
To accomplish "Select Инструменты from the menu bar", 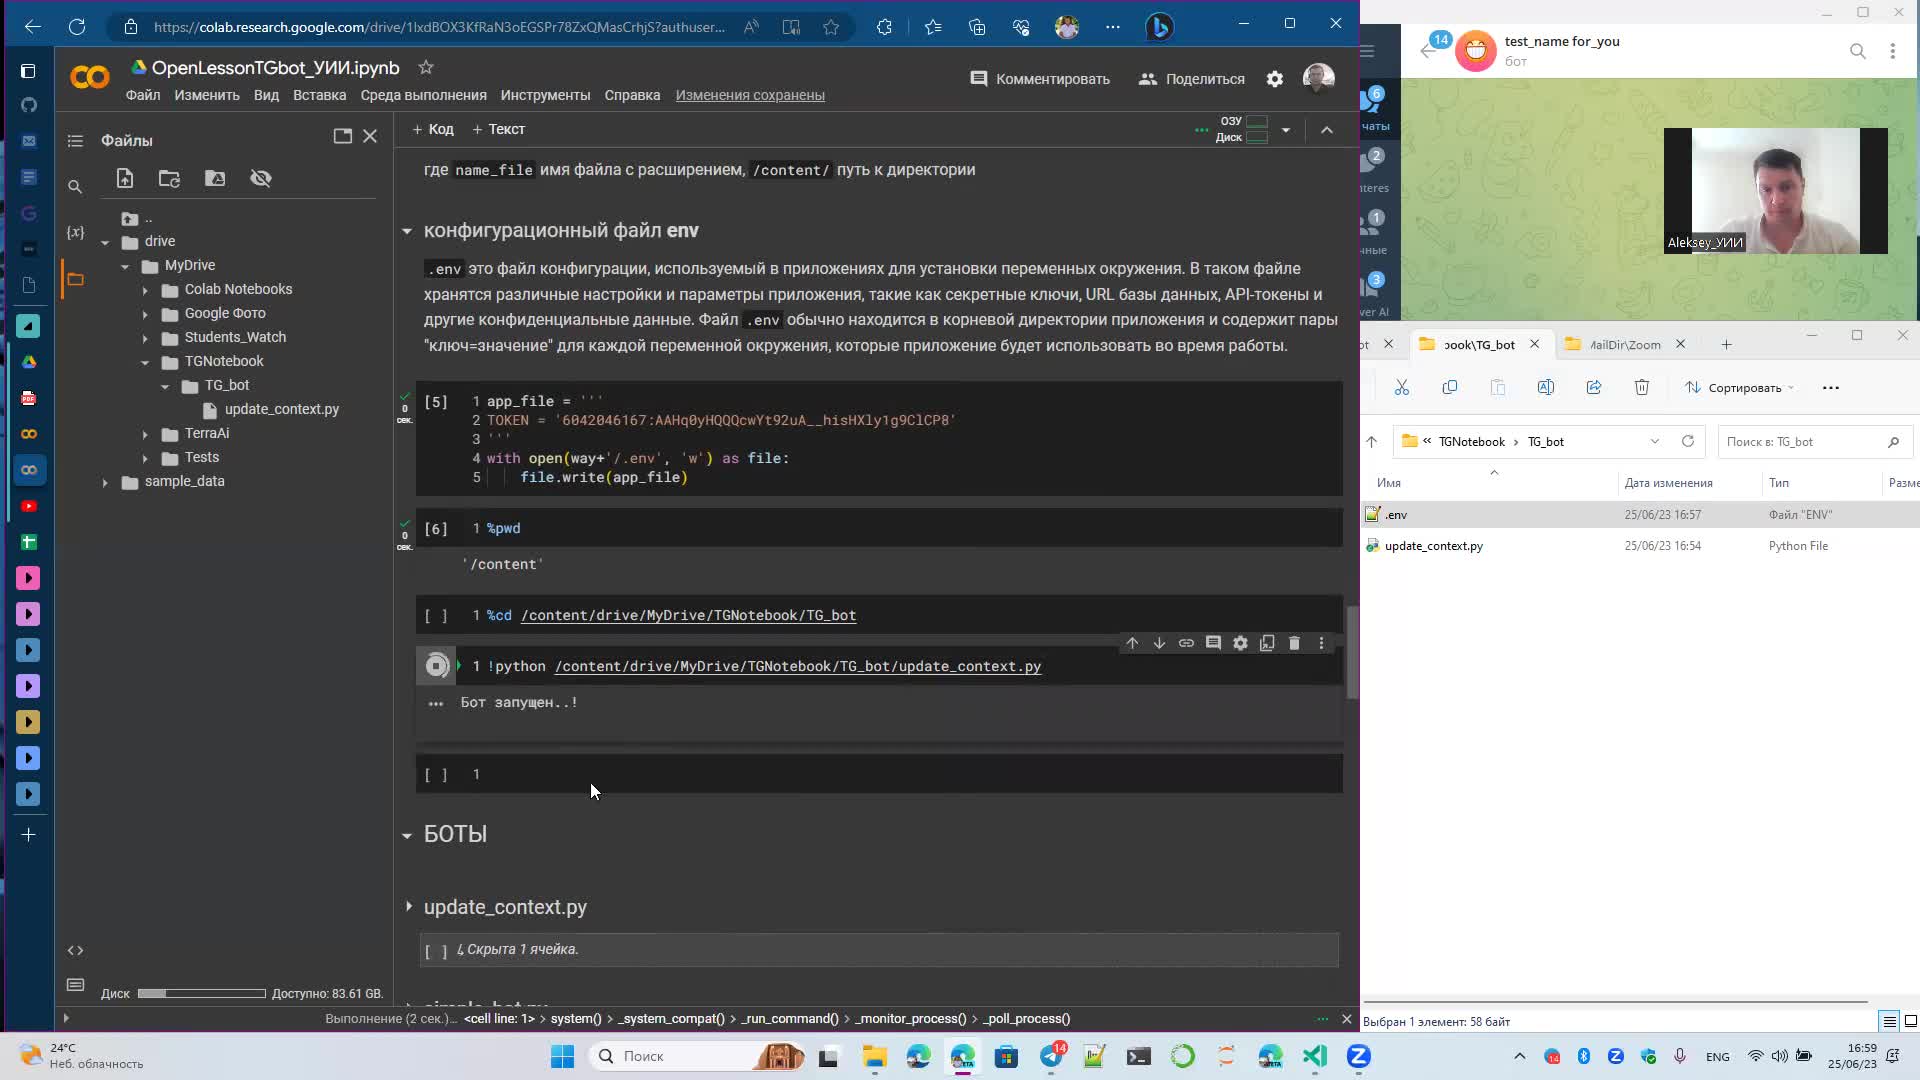I will pyautogui.click(x=545, y=95).
